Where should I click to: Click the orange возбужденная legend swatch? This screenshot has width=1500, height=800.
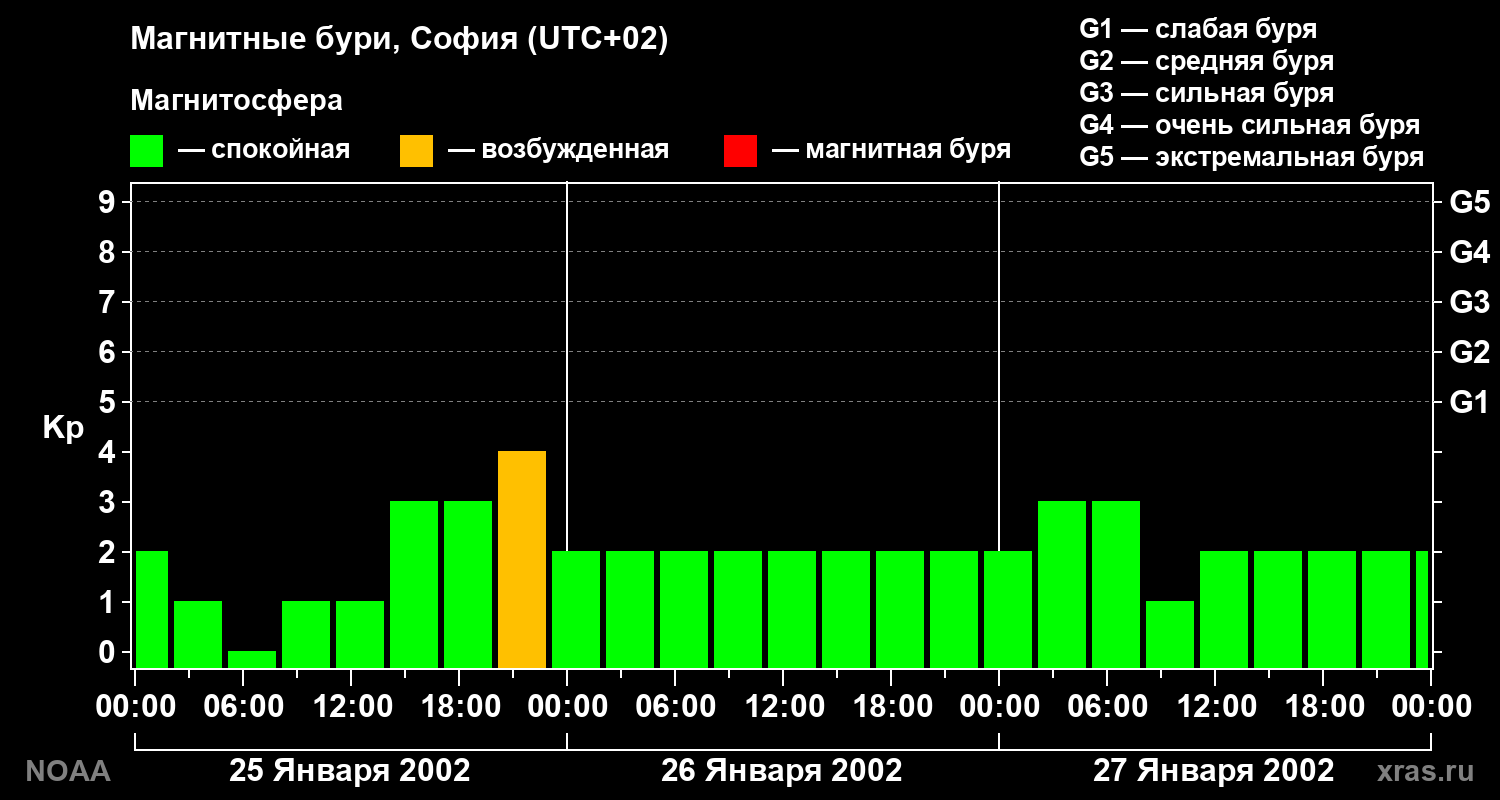[x=416, y=151]
